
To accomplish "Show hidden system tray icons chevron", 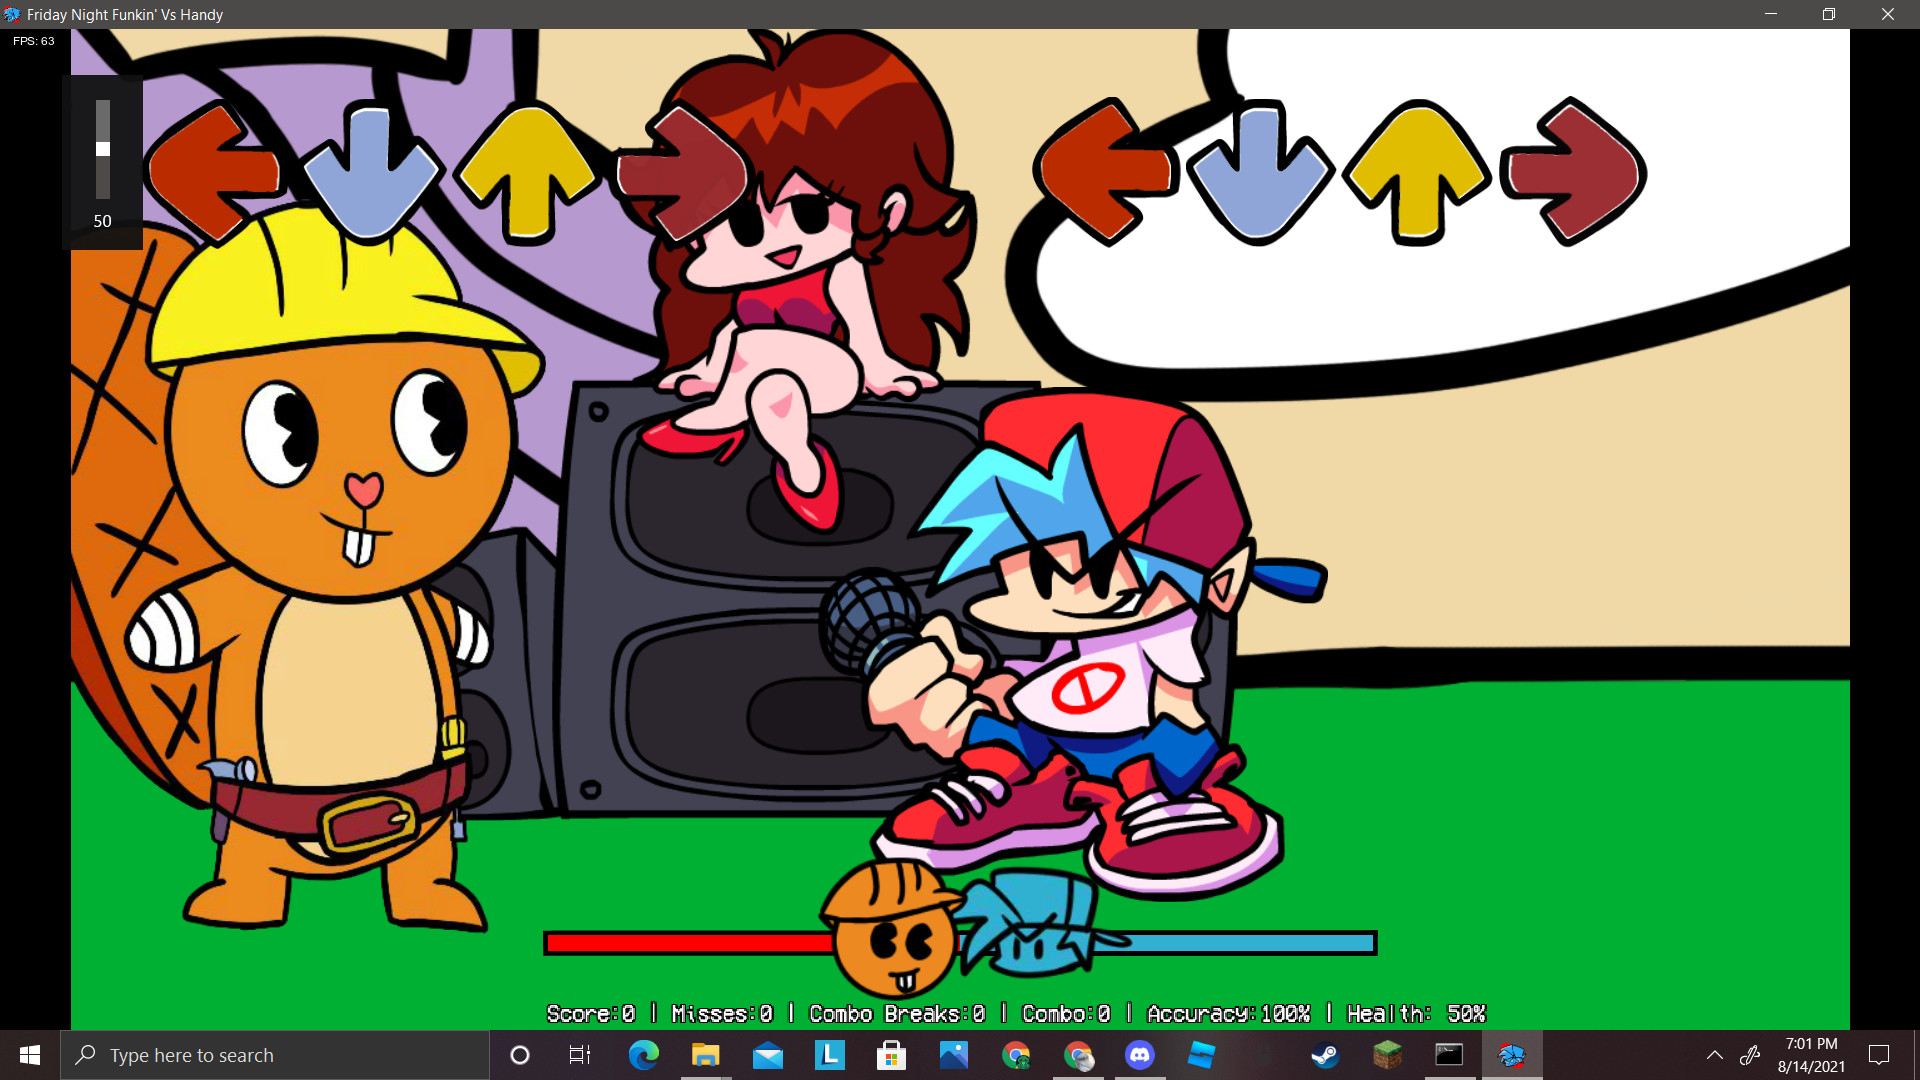I will coord(1714,1055).
